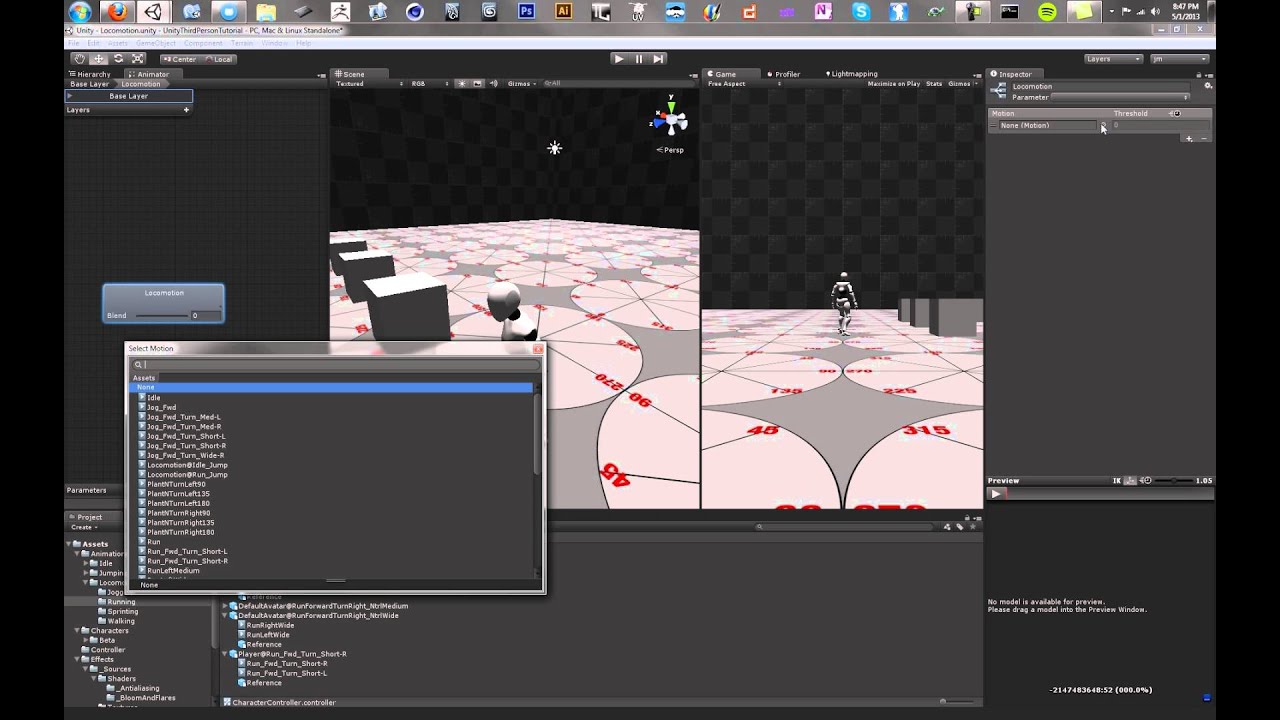Image resolution: width=1280 pixels, height=720 pixels.
Task: Select Run_Fwd_Turn_Short-L in motion list
Action: pyautogui.click(x=187, y=552)
